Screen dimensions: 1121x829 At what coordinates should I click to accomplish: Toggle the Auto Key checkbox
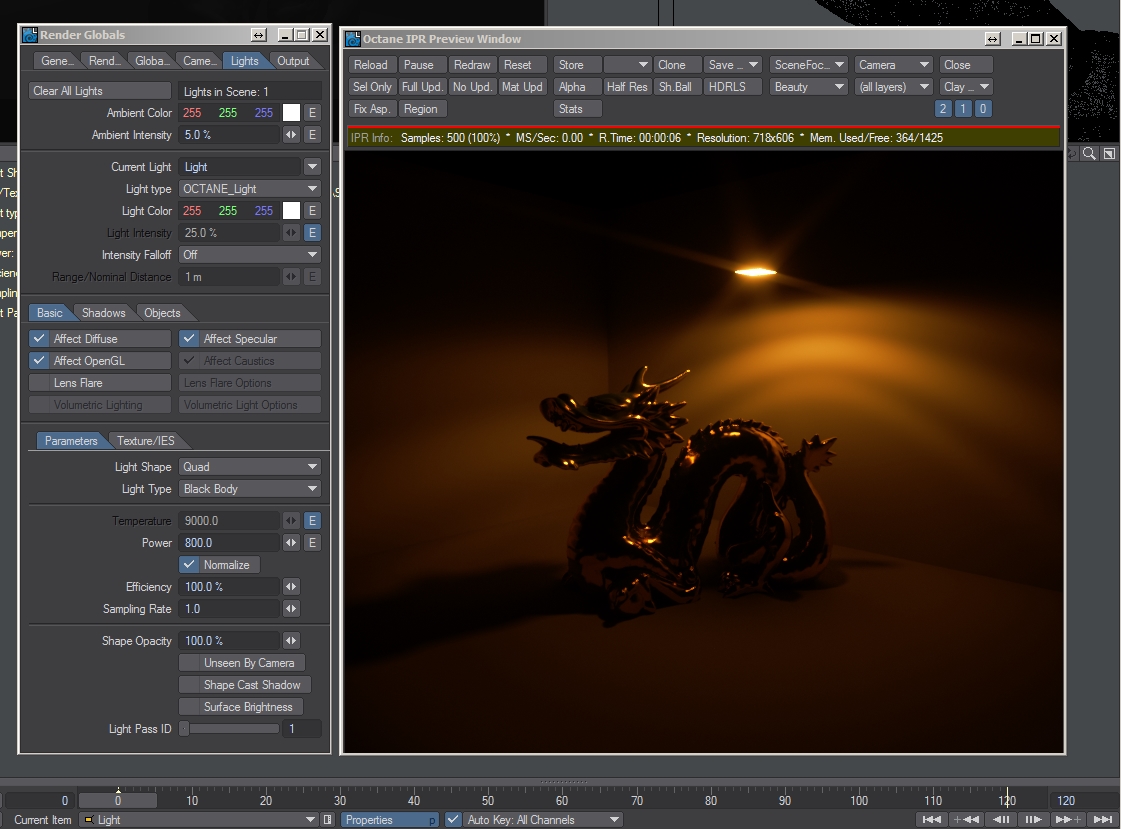point(453,820)
